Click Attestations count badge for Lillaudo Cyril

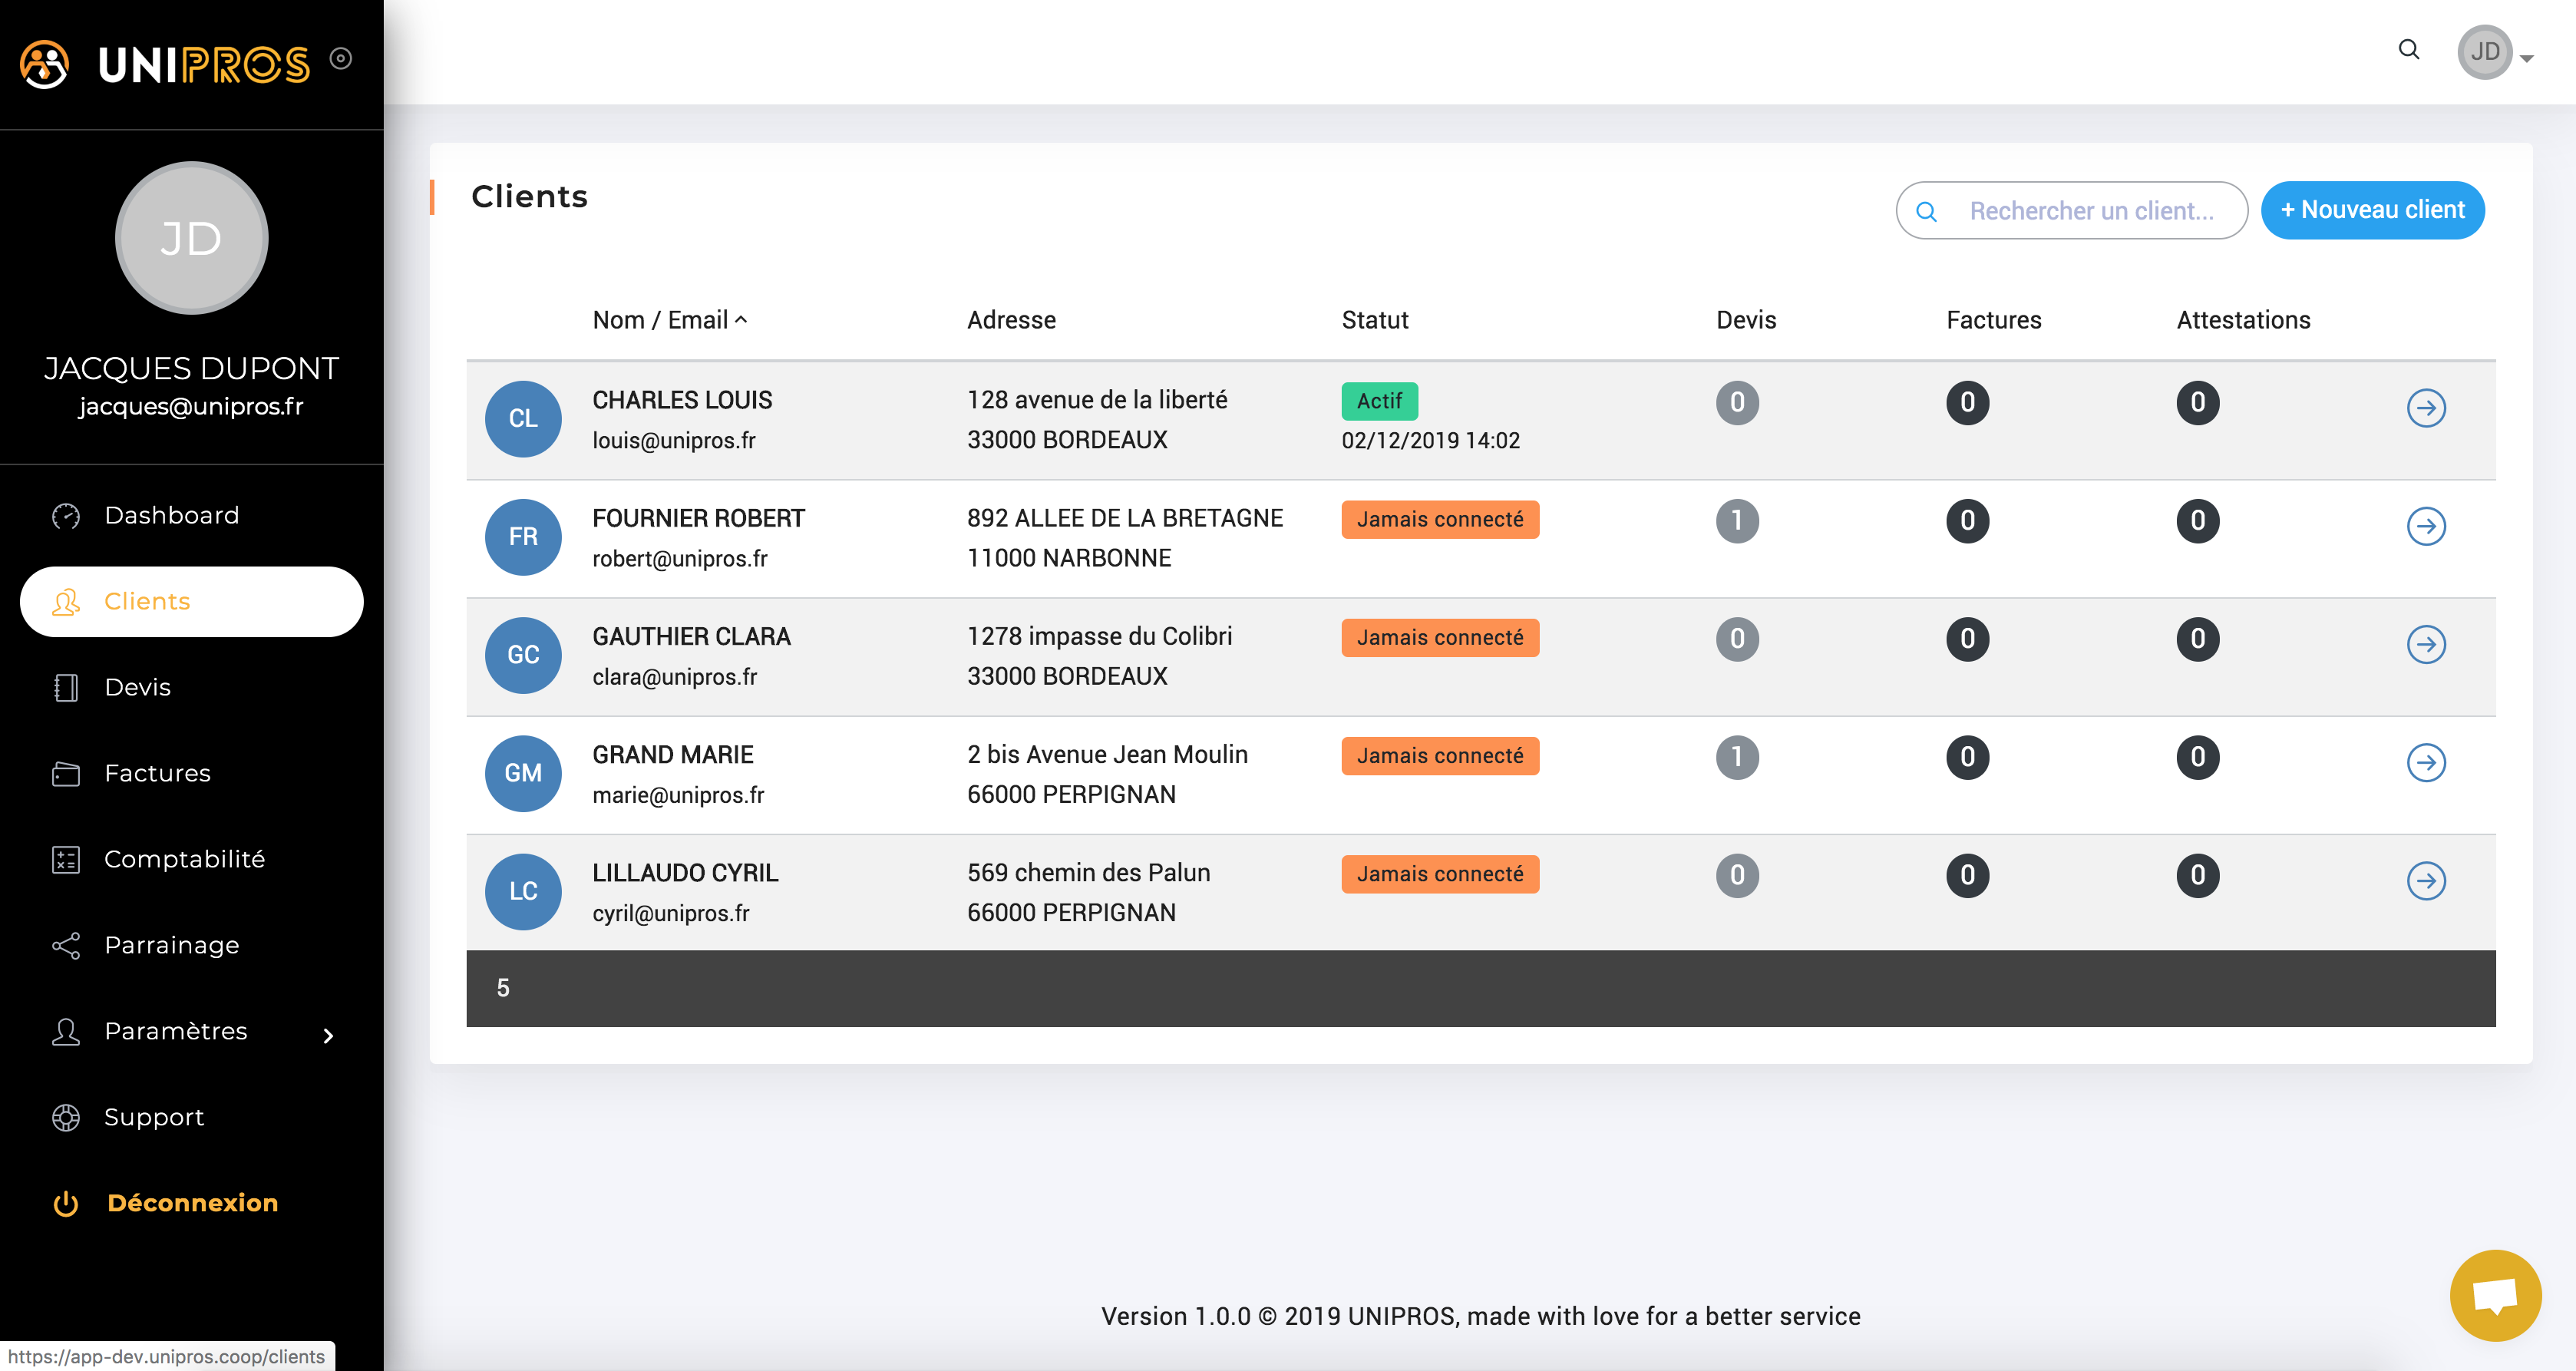point(2197,875)
